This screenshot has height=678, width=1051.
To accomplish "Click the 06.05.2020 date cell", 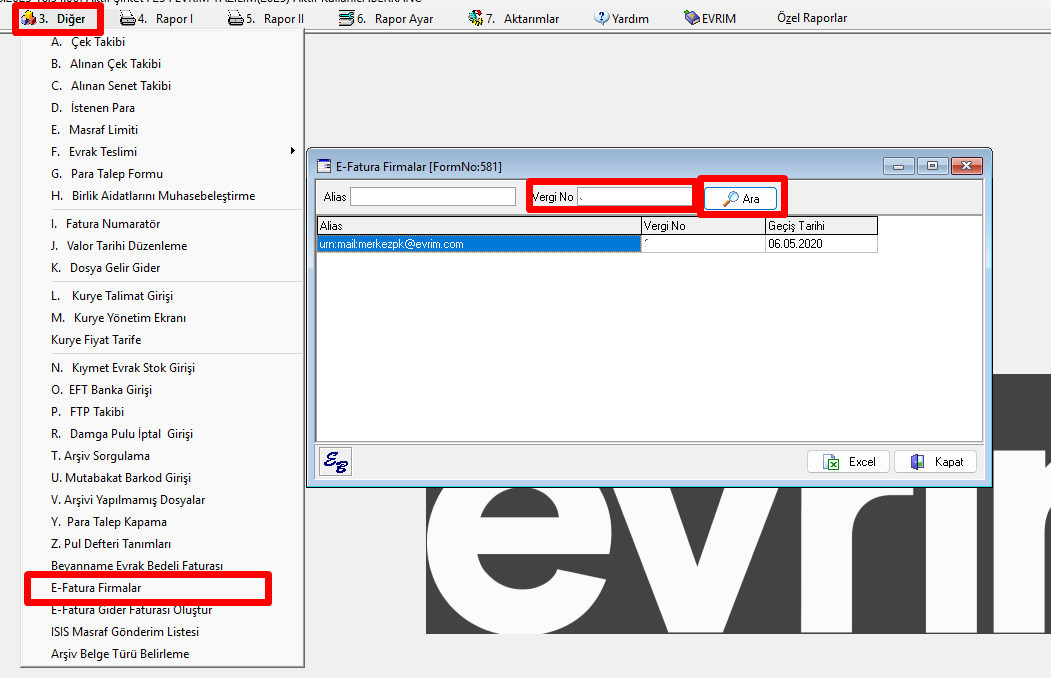I will pyautogui.click(x=821, y=244).
